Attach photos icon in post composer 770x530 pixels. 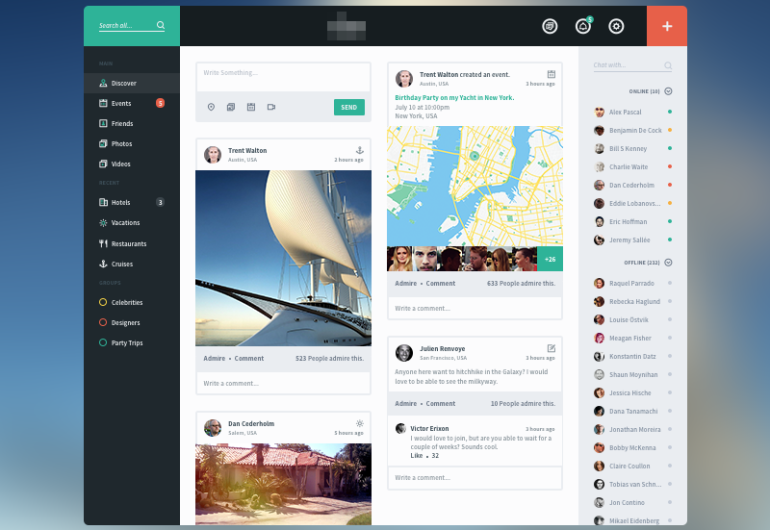click(x=231, y=107)
